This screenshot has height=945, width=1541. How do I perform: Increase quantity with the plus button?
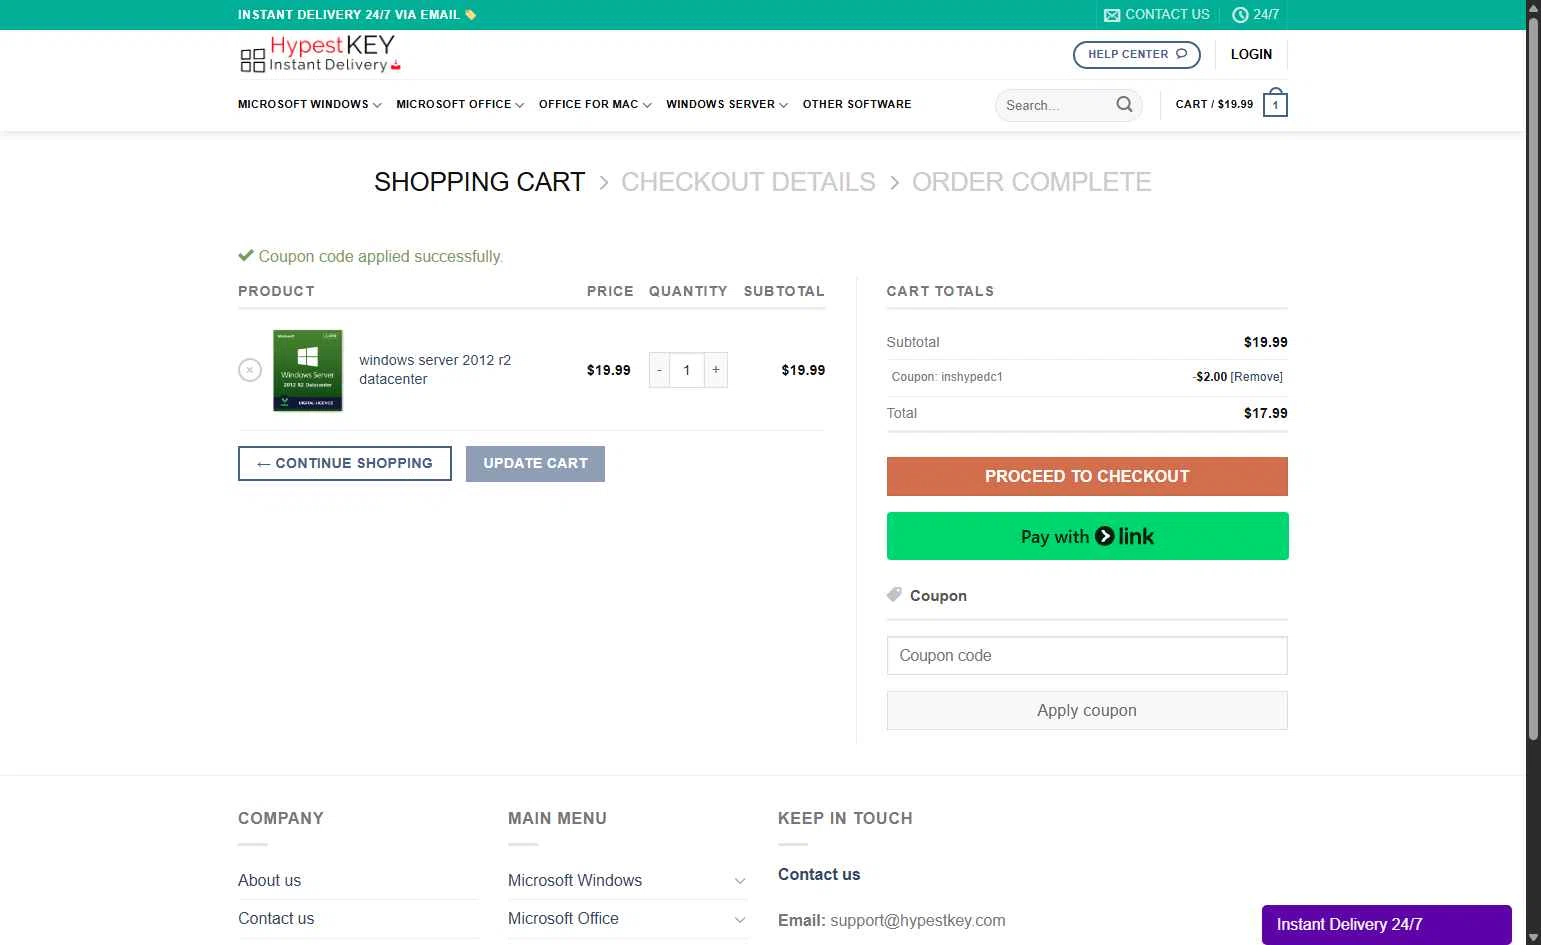pyautogui.click(x=716, y=370)
